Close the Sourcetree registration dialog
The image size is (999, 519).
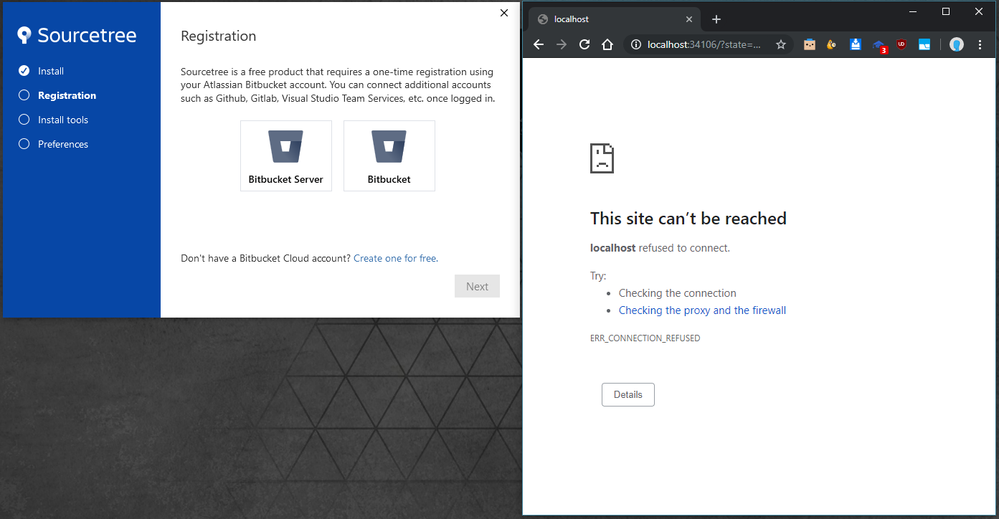click(x=504, y=13)
